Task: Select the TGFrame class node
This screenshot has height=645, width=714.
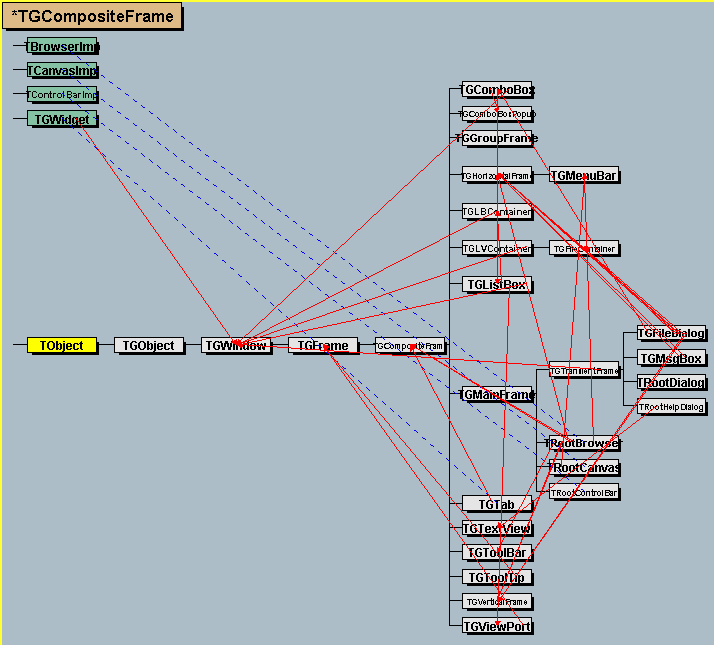Action: click(323, 345)
